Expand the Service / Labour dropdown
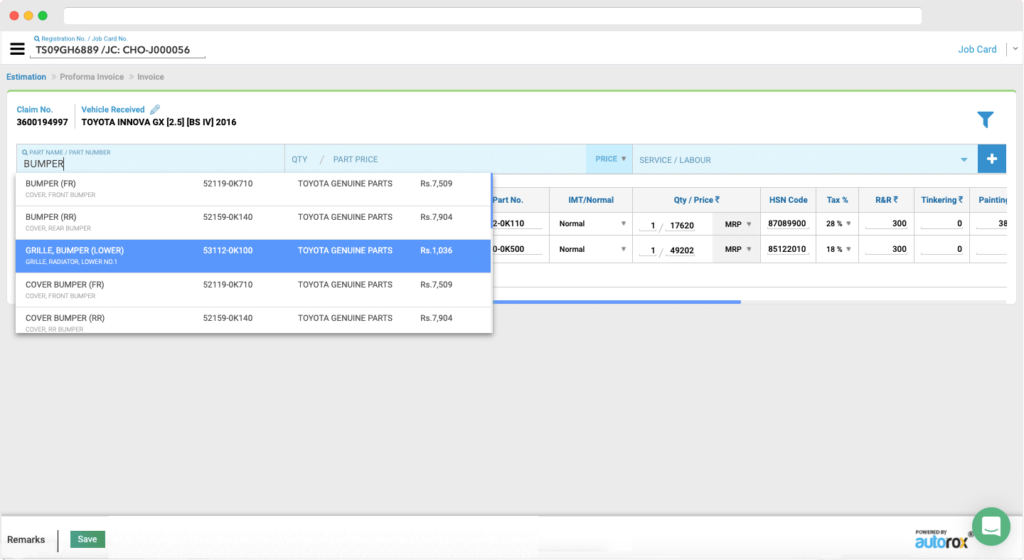This screenshot has width=1024, height=560. 964,159
